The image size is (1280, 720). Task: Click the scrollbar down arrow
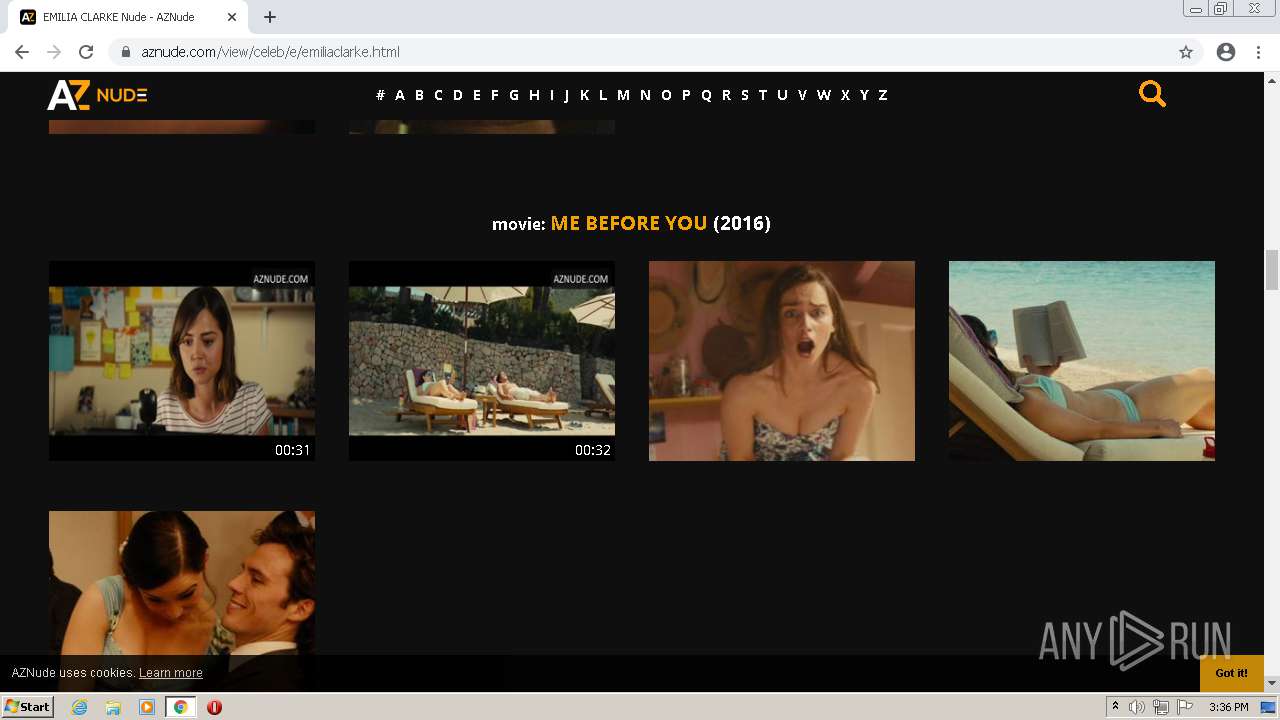1272,683
